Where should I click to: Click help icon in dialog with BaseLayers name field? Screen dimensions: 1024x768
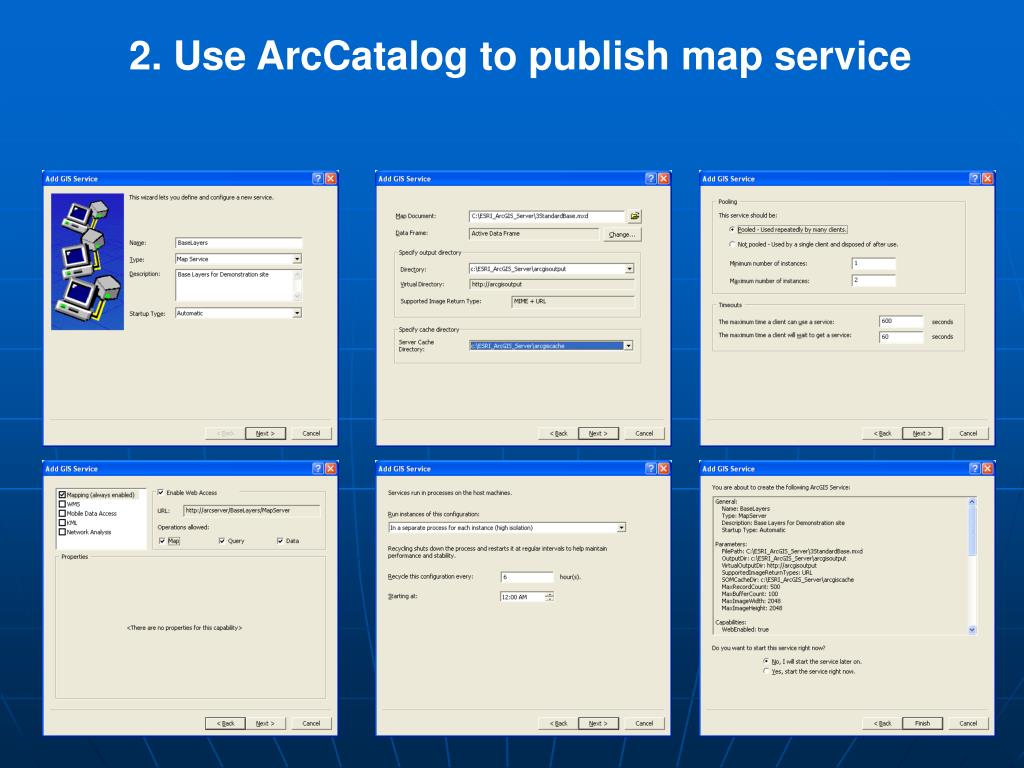click(317, 178)
